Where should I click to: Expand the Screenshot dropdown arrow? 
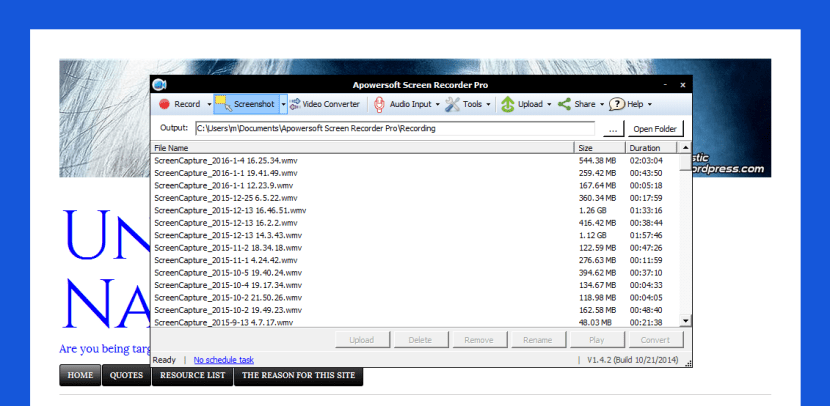point(284,104)
